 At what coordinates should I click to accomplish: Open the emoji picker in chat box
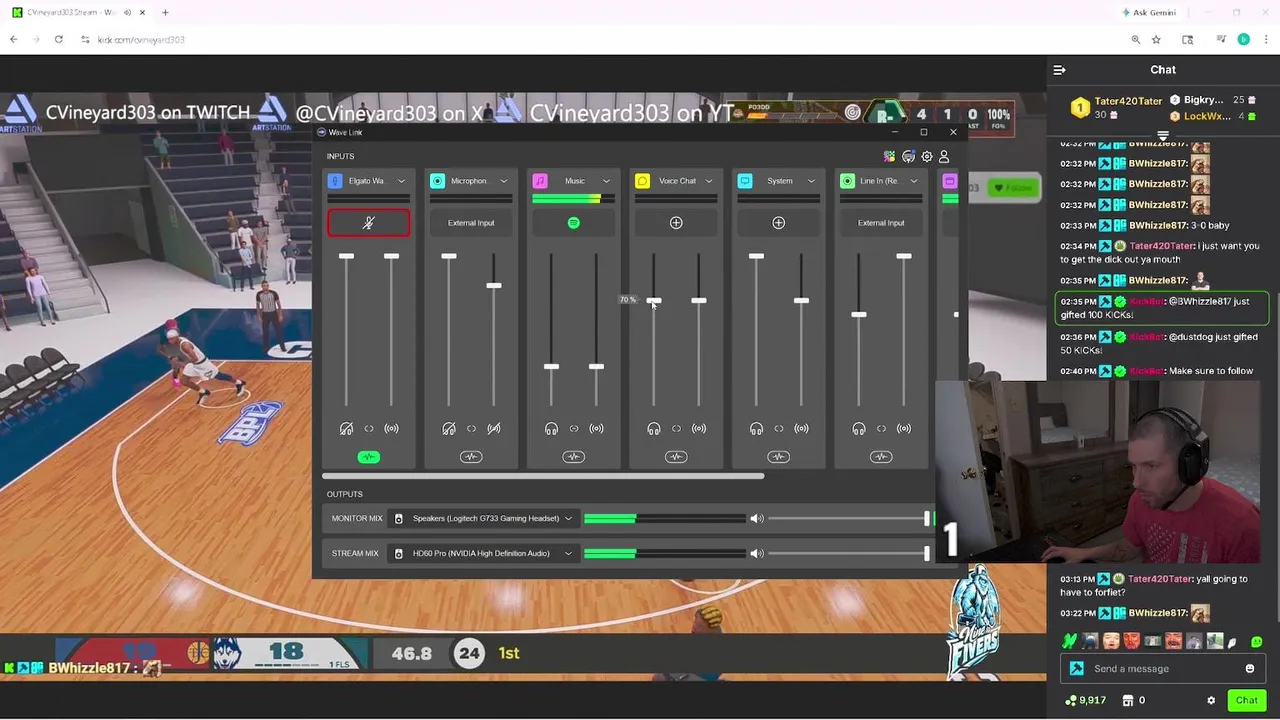point(1250,669)
